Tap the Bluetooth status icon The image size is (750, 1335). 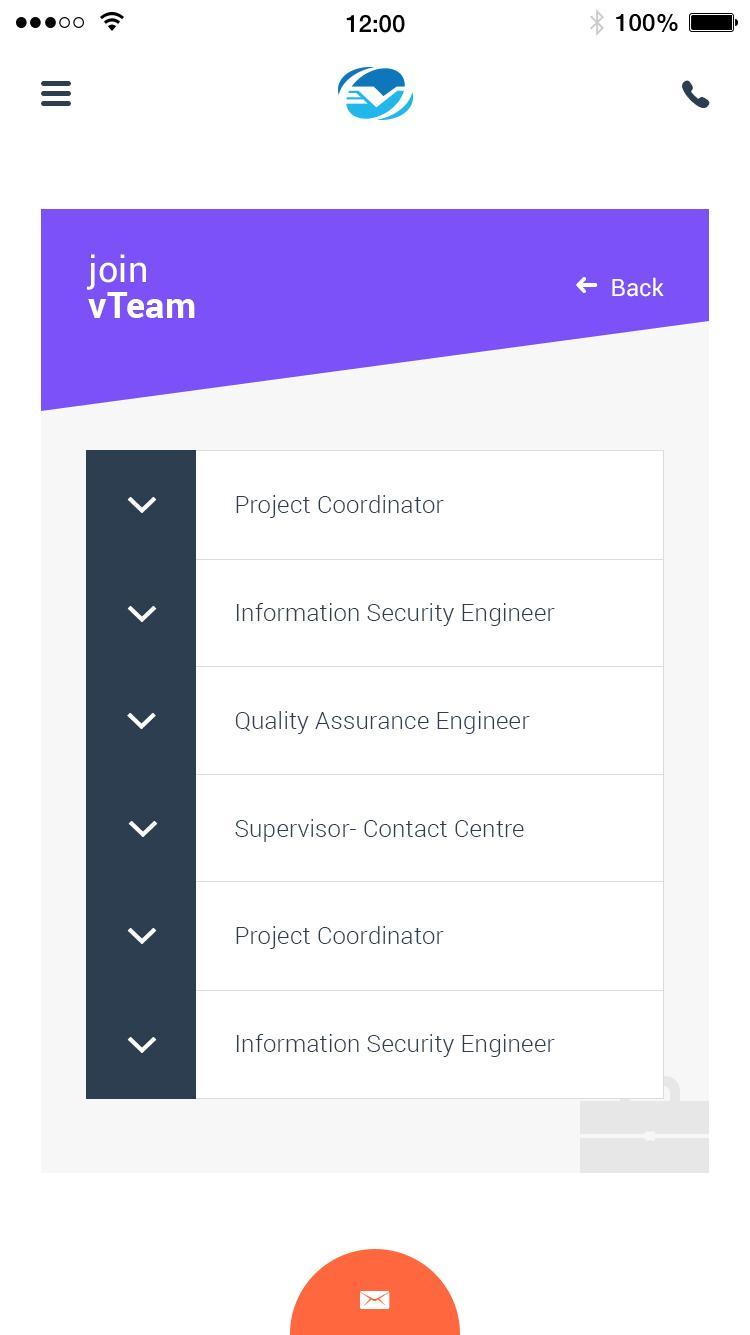[x=596, y=22]
